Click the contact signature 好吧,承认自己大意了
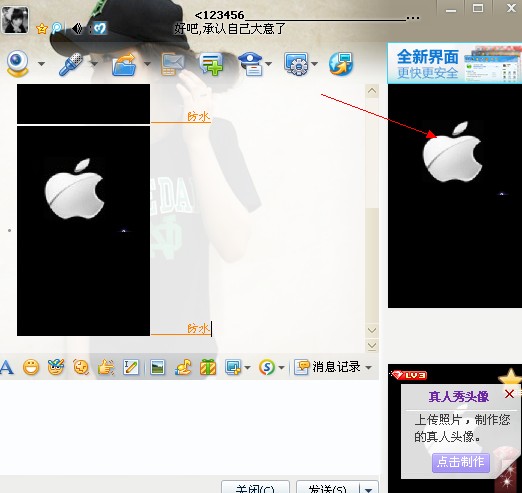 230,29
